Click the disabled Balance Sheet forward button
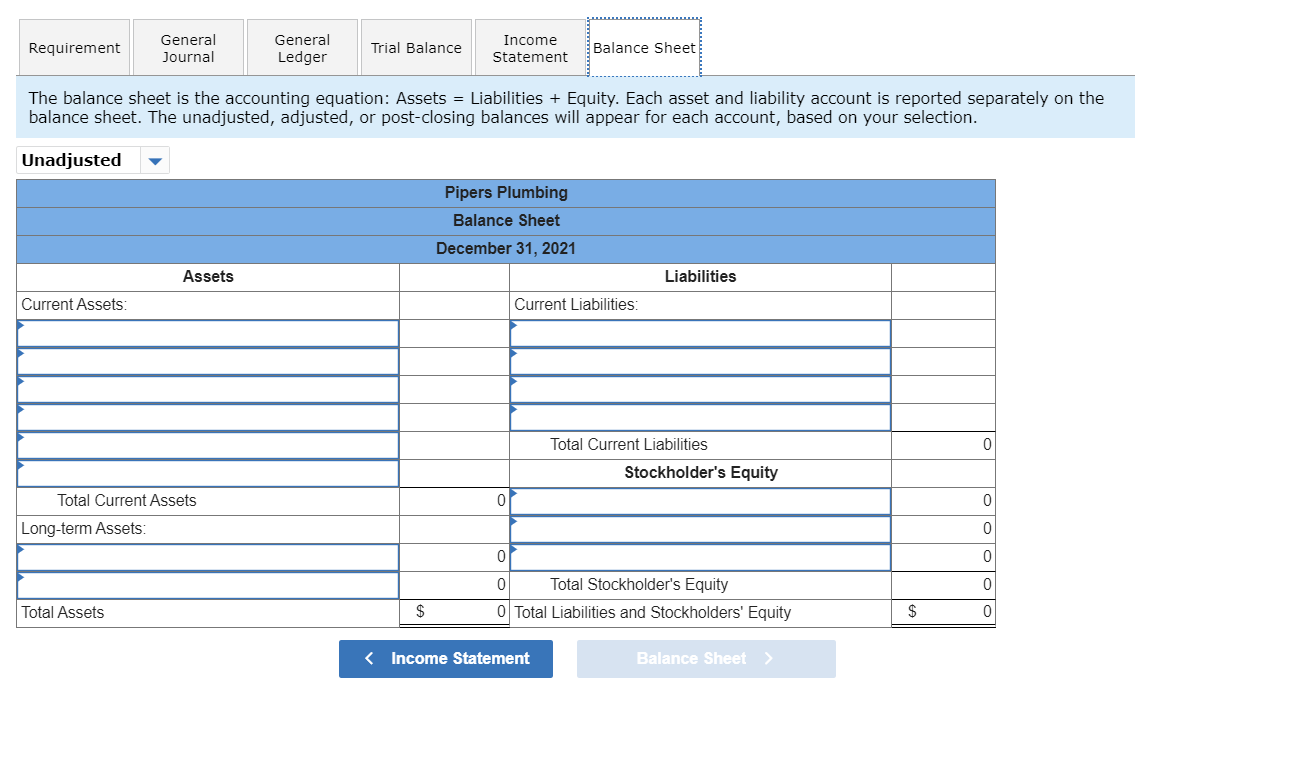Screen dimensions: 1315x762 point(706,658)
